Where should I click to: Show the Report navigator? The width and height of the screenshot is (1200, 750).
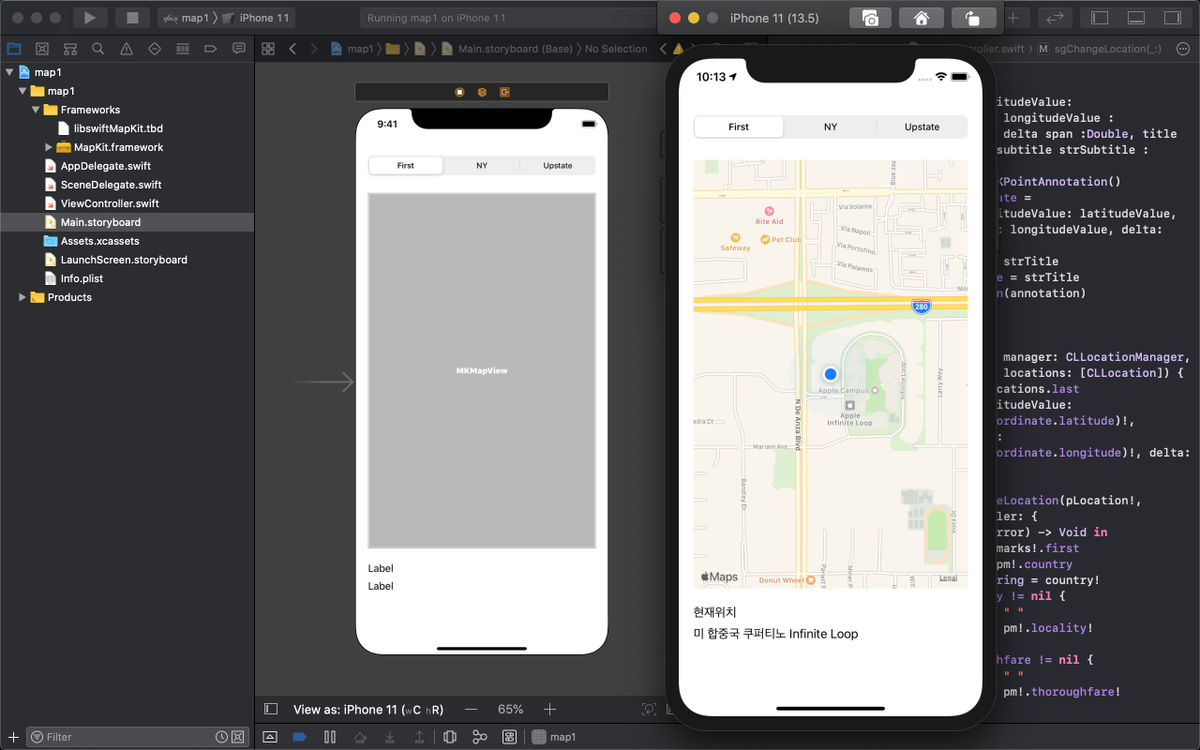pos(238,48)
